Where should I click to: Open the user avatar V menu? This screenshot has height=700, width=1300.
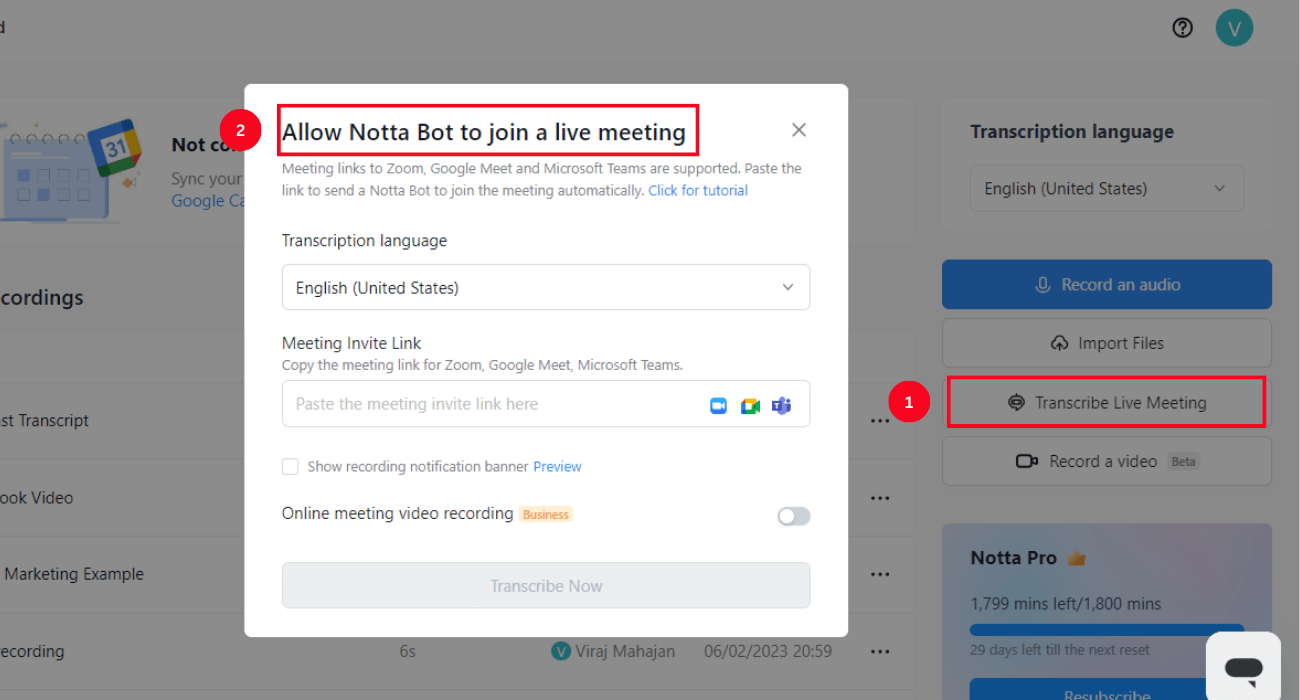1234,28
